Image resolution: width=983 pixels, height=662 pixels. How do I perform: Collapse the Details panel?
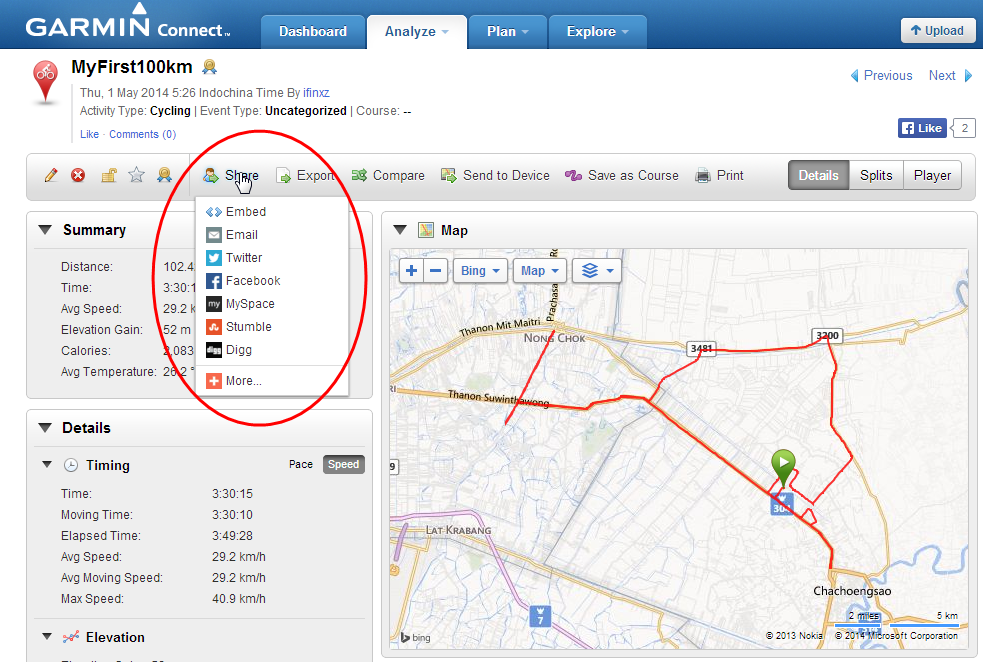coord(45,428)
